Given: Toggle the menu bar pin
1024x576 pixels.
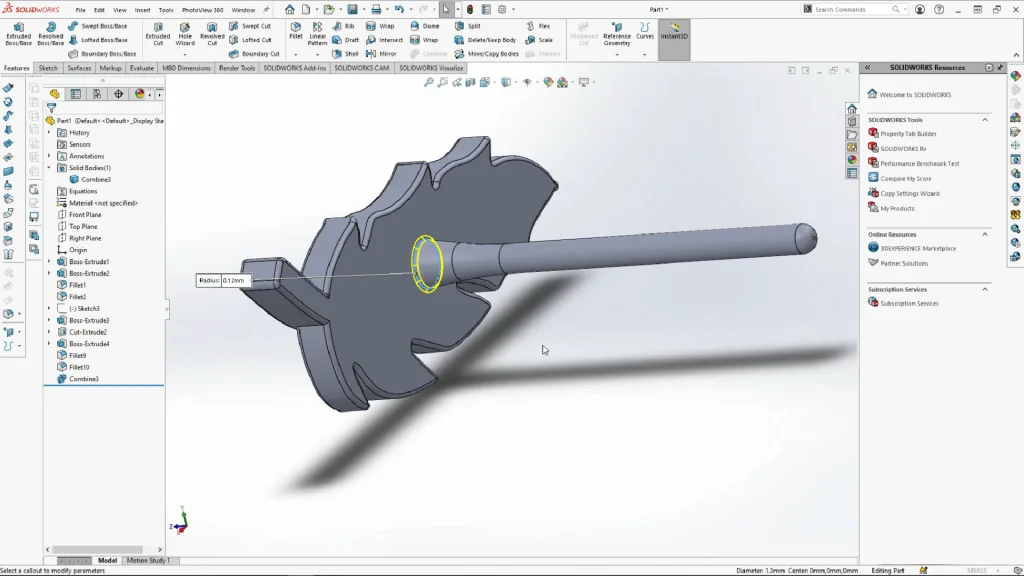Looking at the screenshot, I should pyautogui.click(x=266, y=9).
